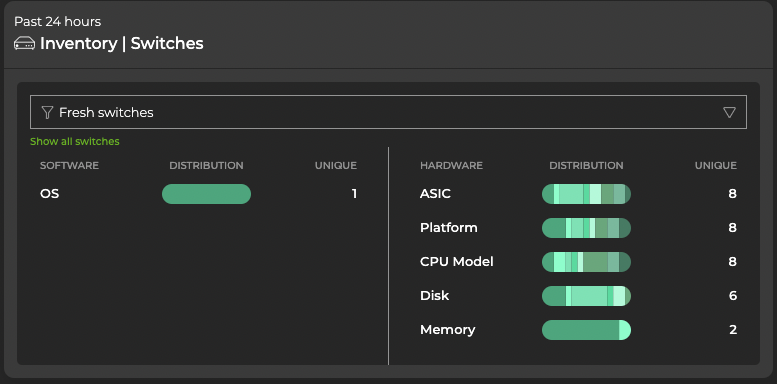The height and width of the screenshot is (384, 777).
Task: Select the Memory row label
Action: point(448,330)
